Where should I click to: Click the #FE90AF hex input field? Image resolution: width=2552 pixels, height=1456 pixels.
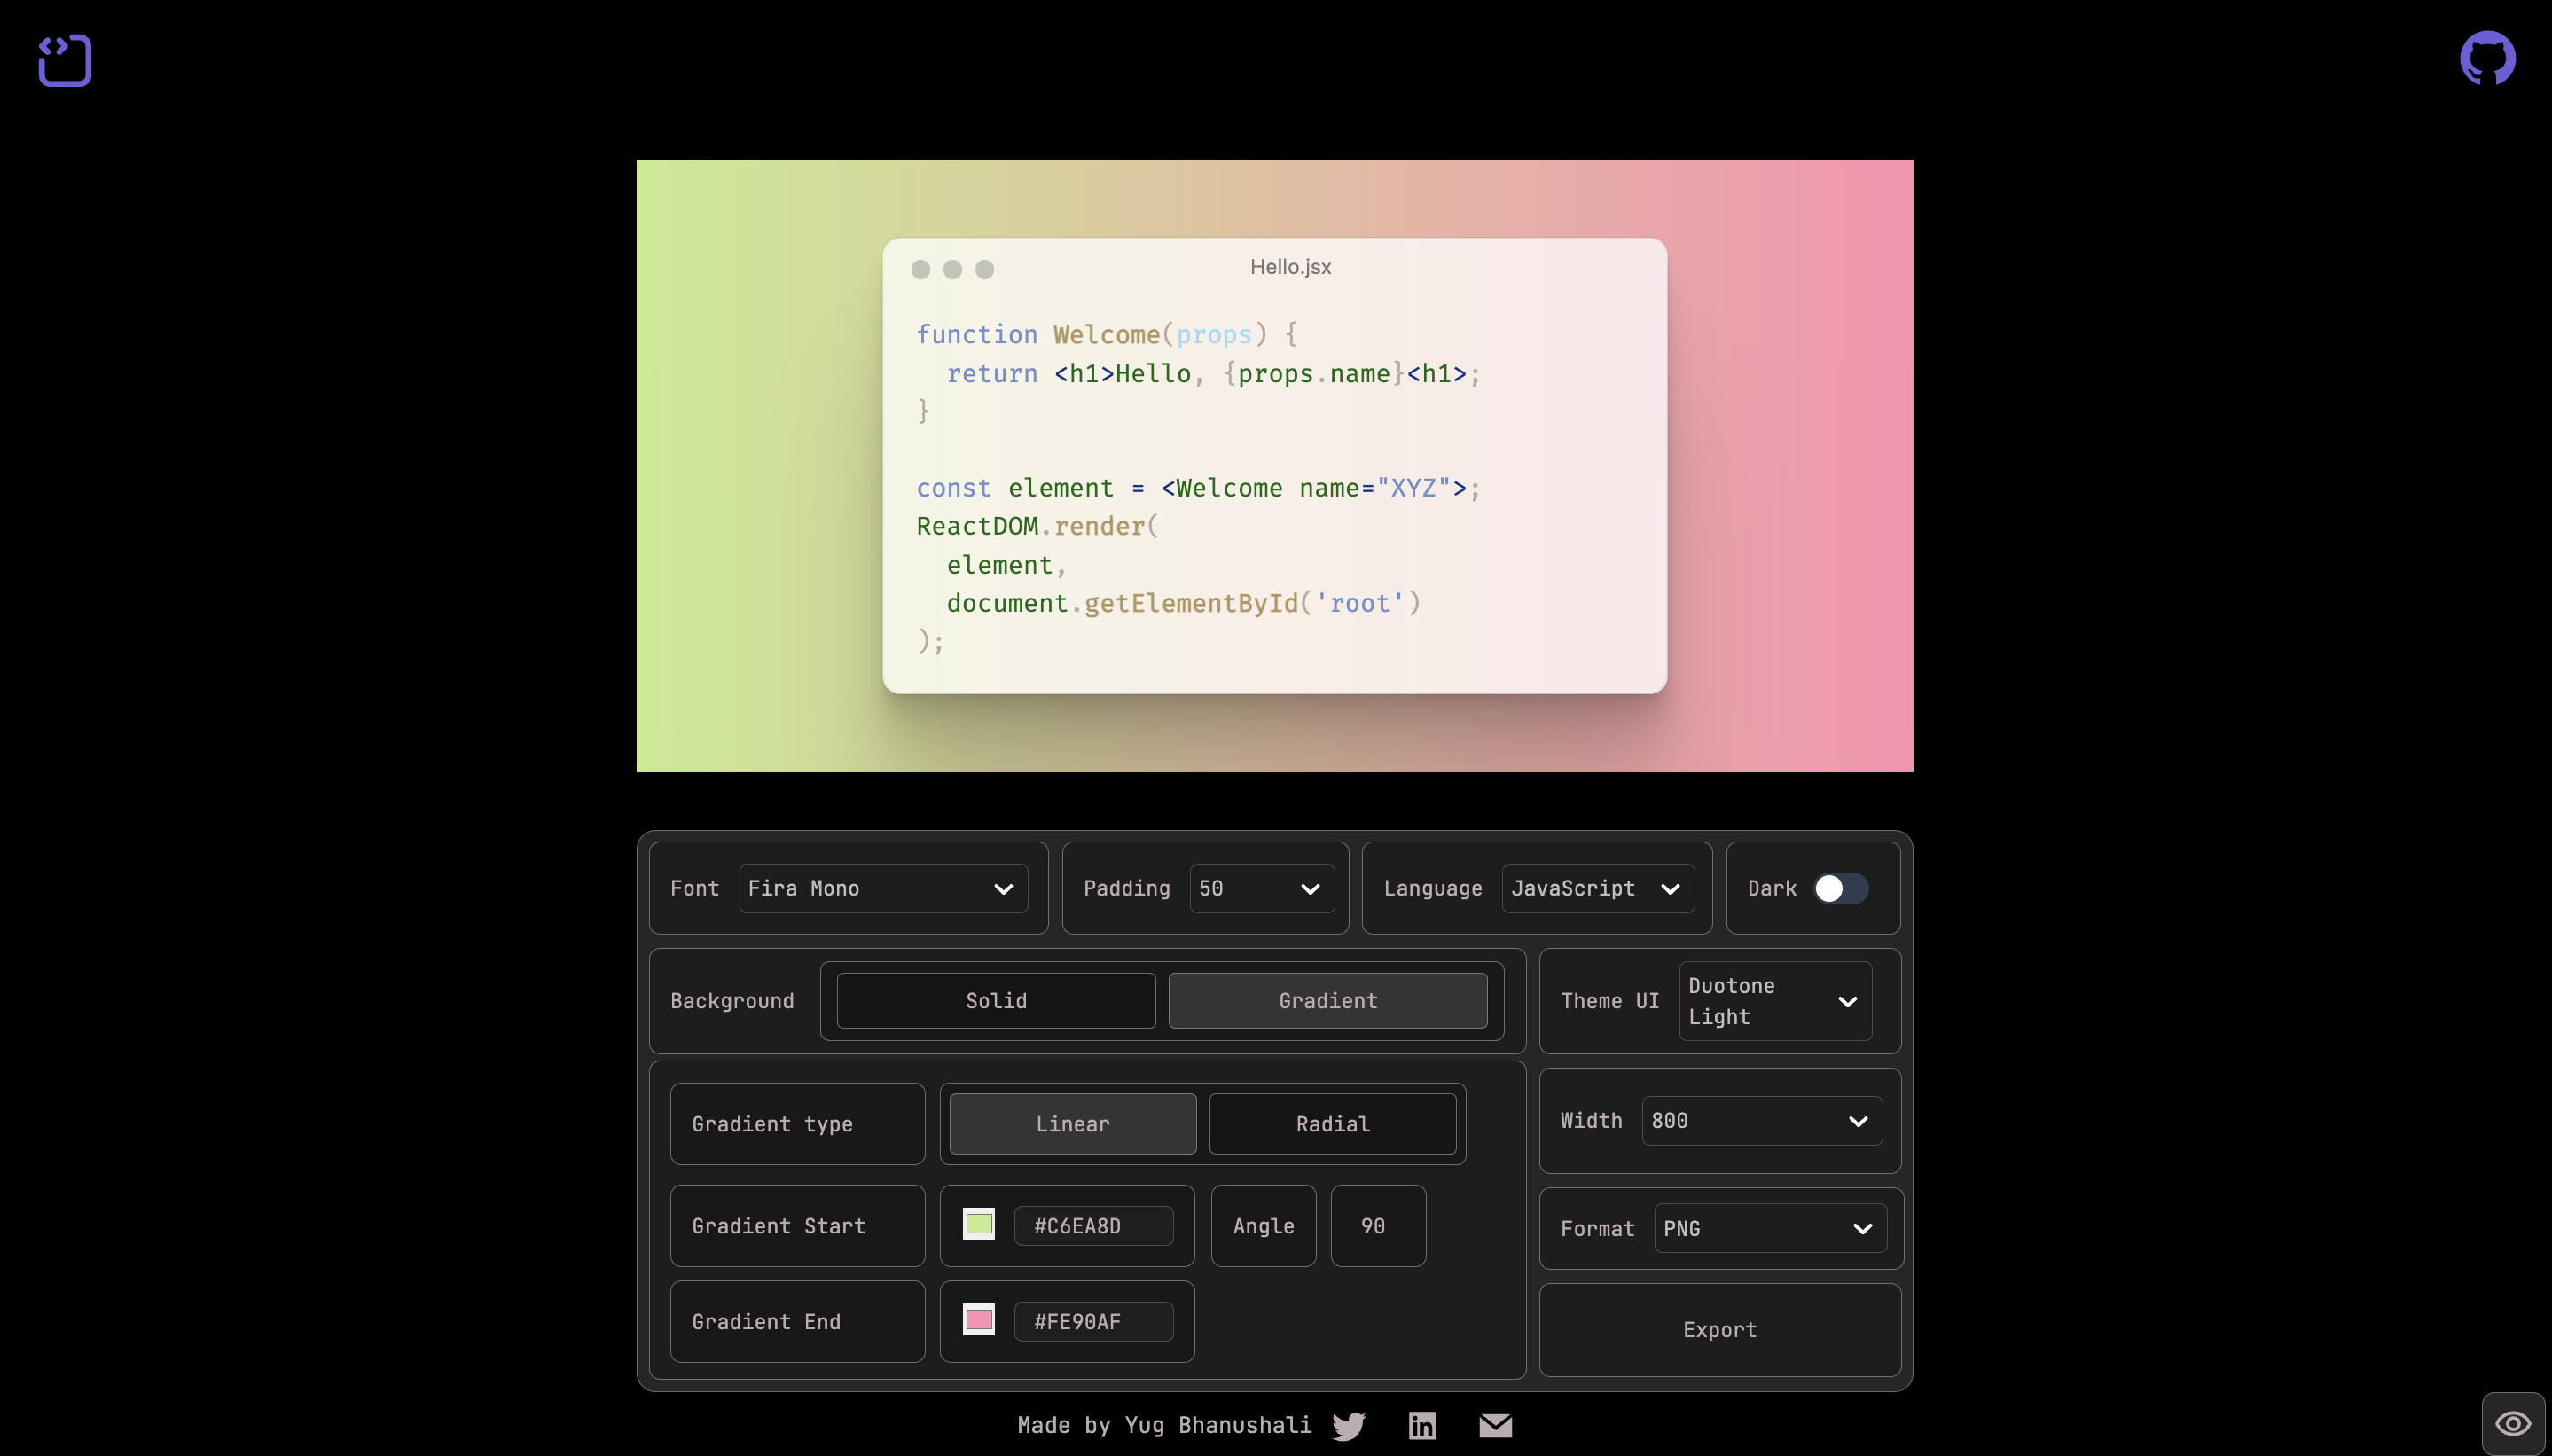pos(1094,1322)
